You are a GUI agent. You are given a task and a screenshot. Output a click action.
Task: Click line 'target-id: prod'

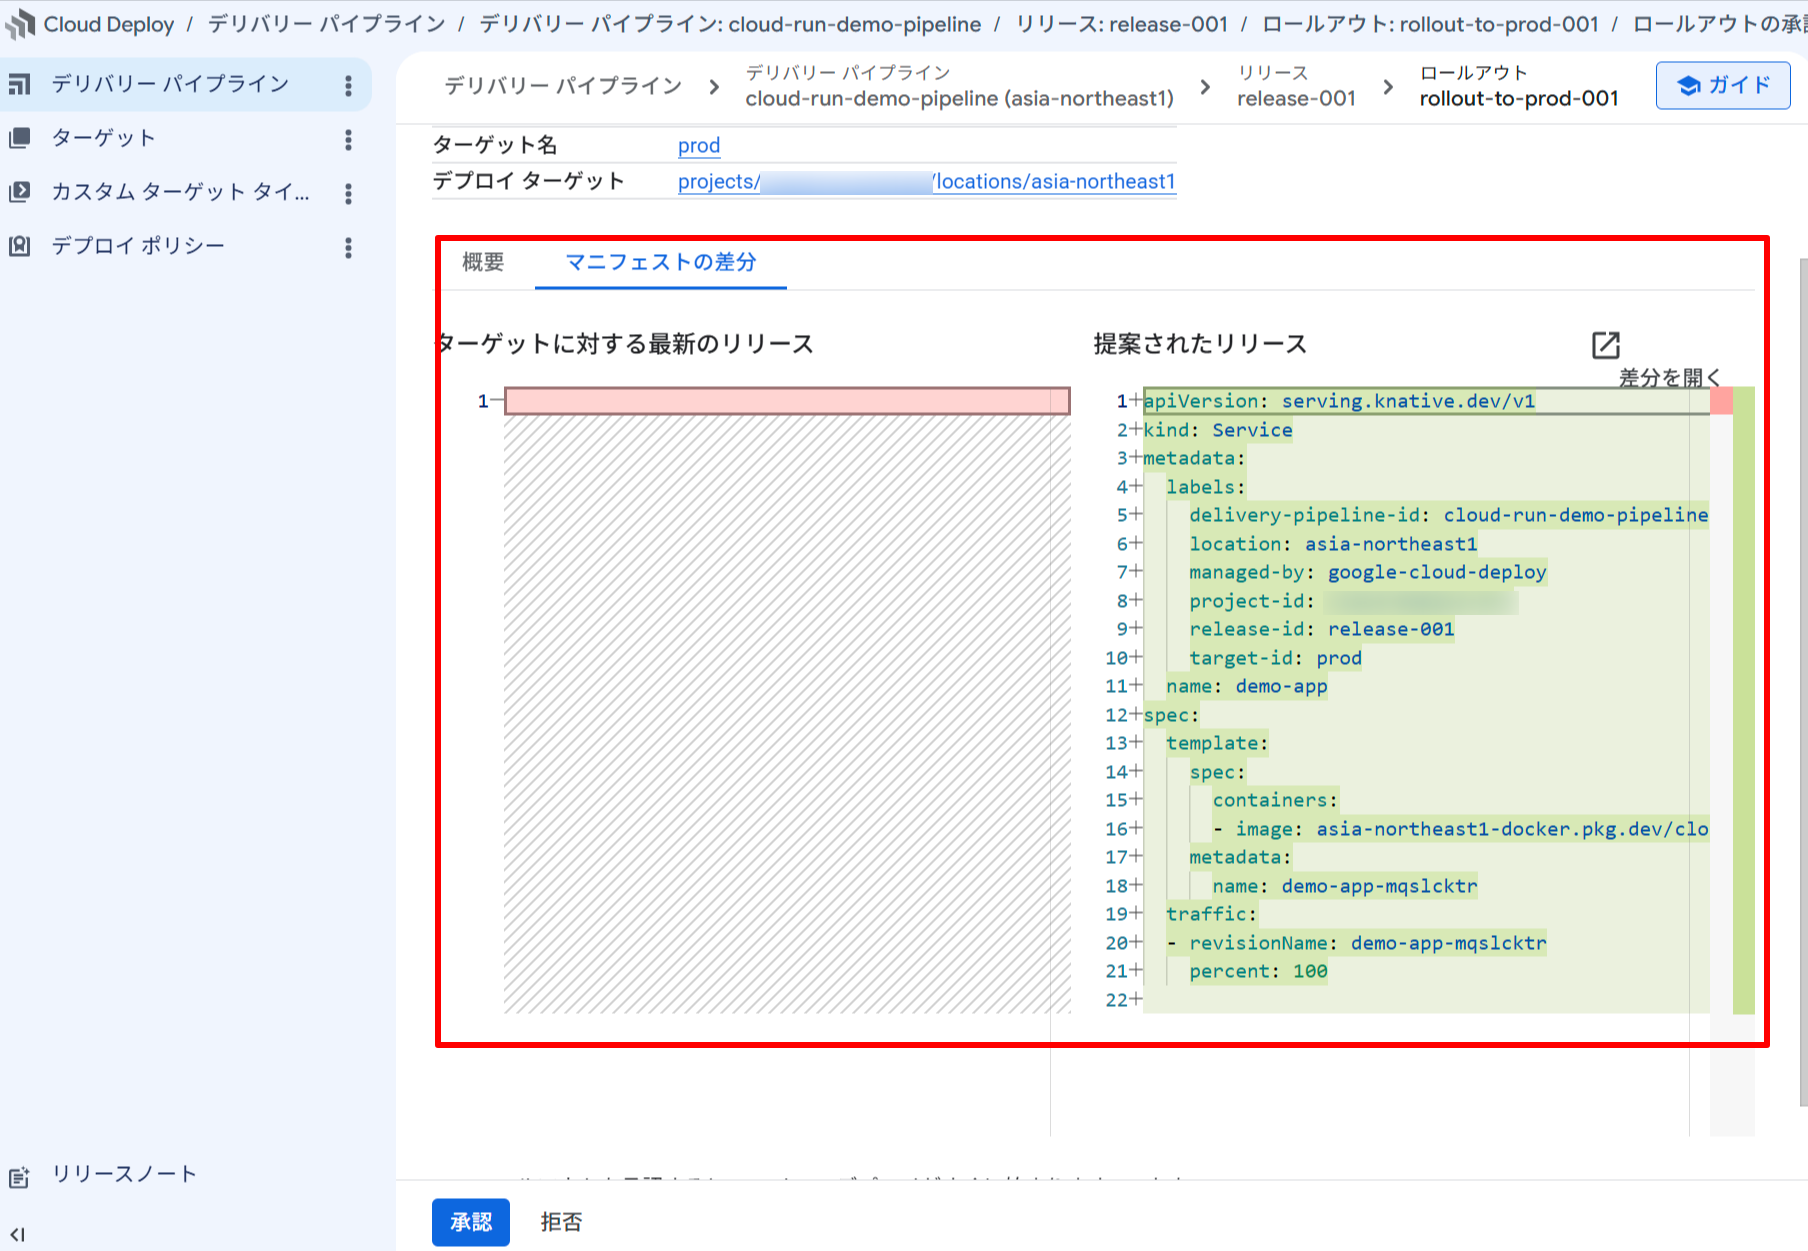pos(1275,658)
